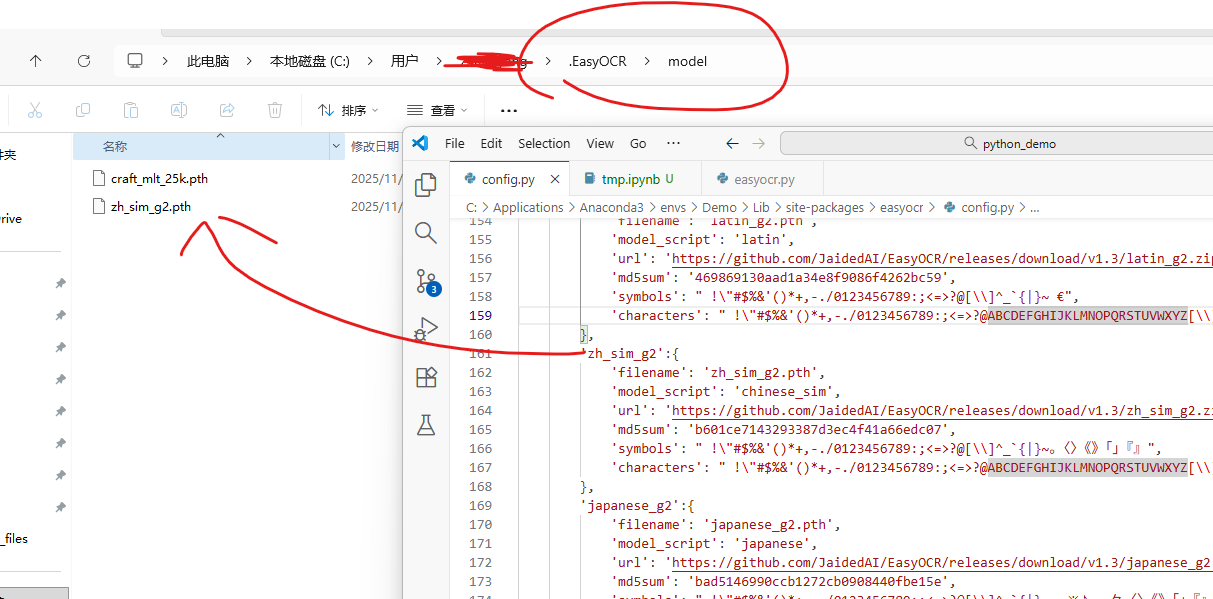Click the Rename icon in Explorer toolbar

click(x=179, y=110)
